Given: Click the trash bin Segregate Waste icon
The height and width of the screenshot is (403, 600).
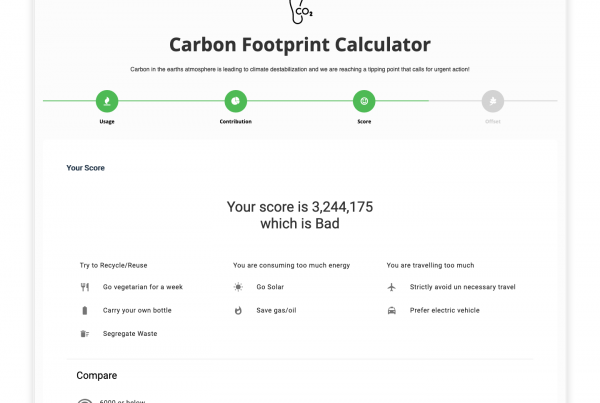Looking at the screenshot, I should click(85, 334).
